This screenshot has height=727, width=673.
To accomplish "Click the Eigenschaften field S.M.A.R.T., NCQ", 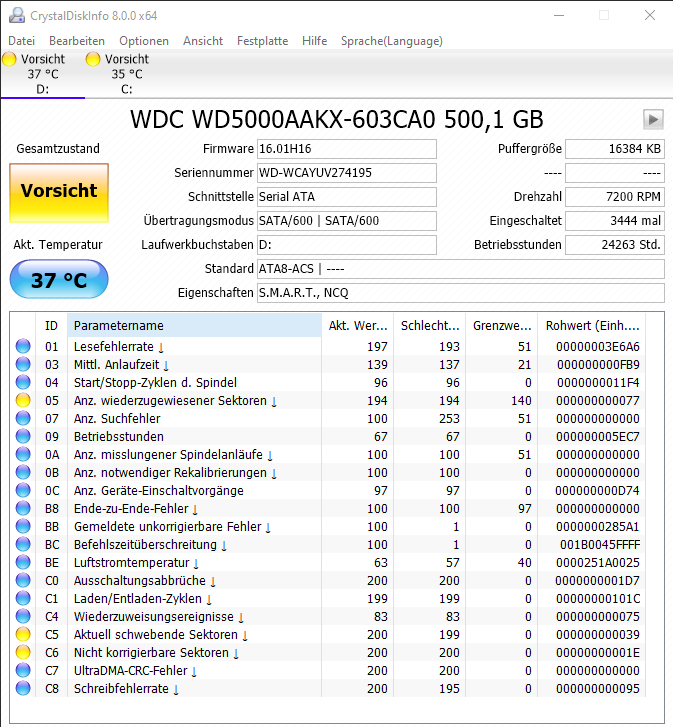I will pyautogui.click(x=461, y=293).
